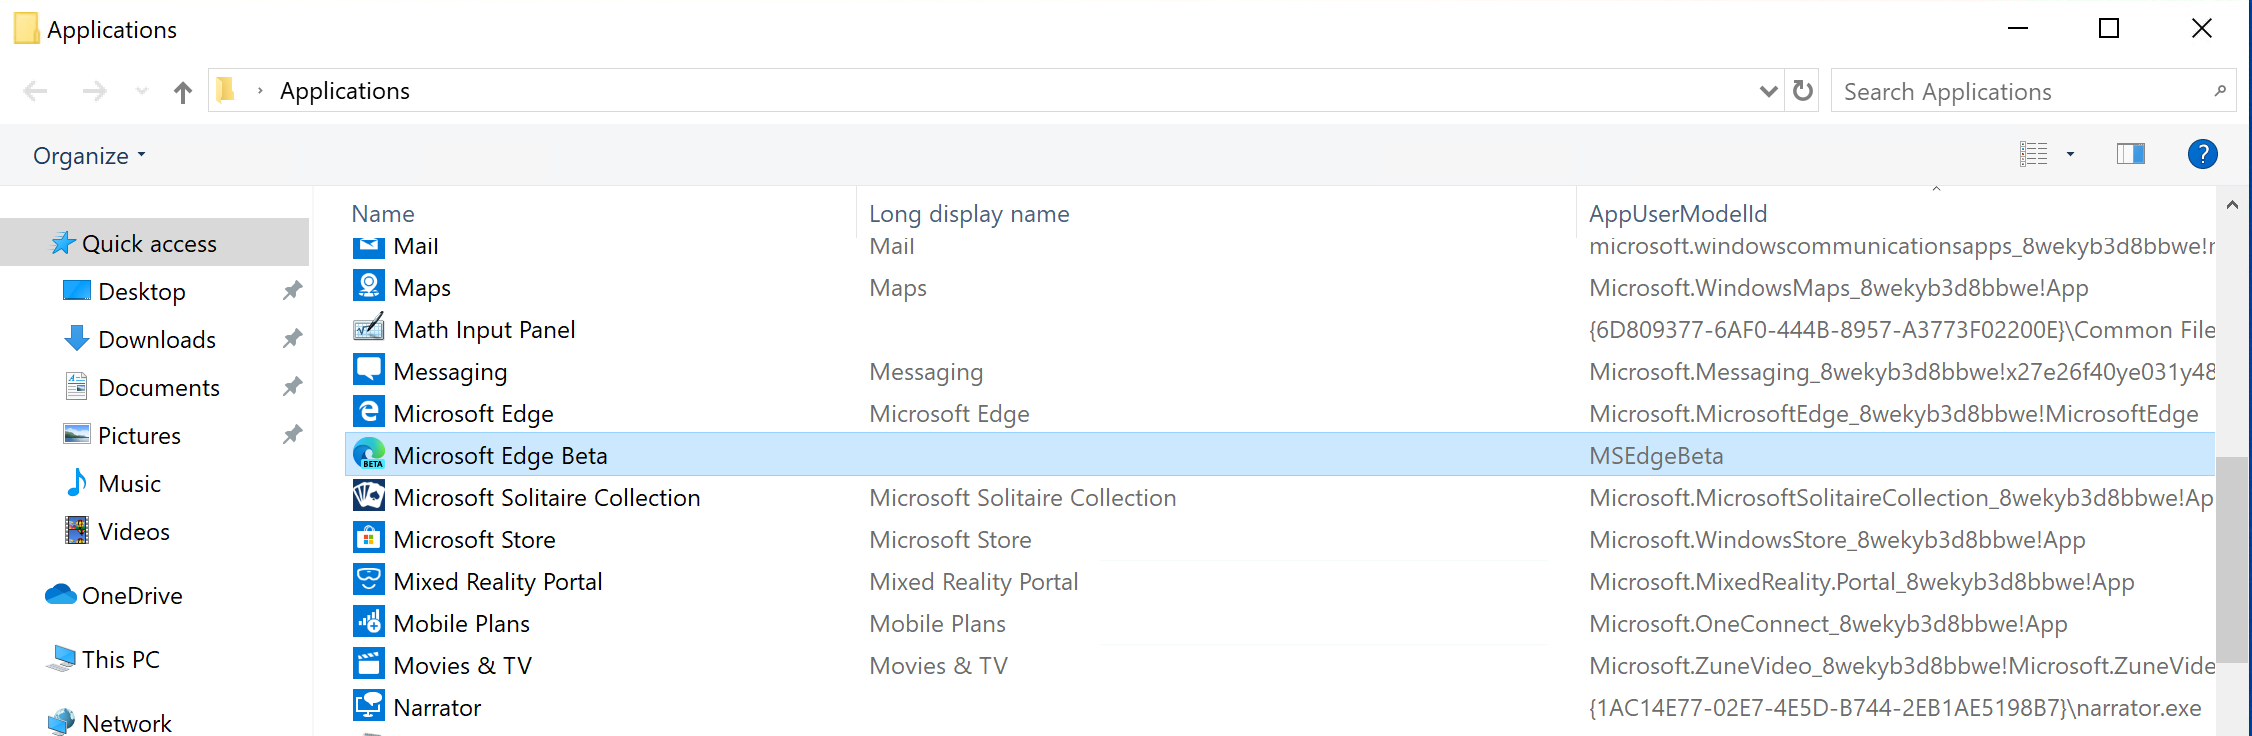Click the Narrator app icon

(x=369, y=706)
